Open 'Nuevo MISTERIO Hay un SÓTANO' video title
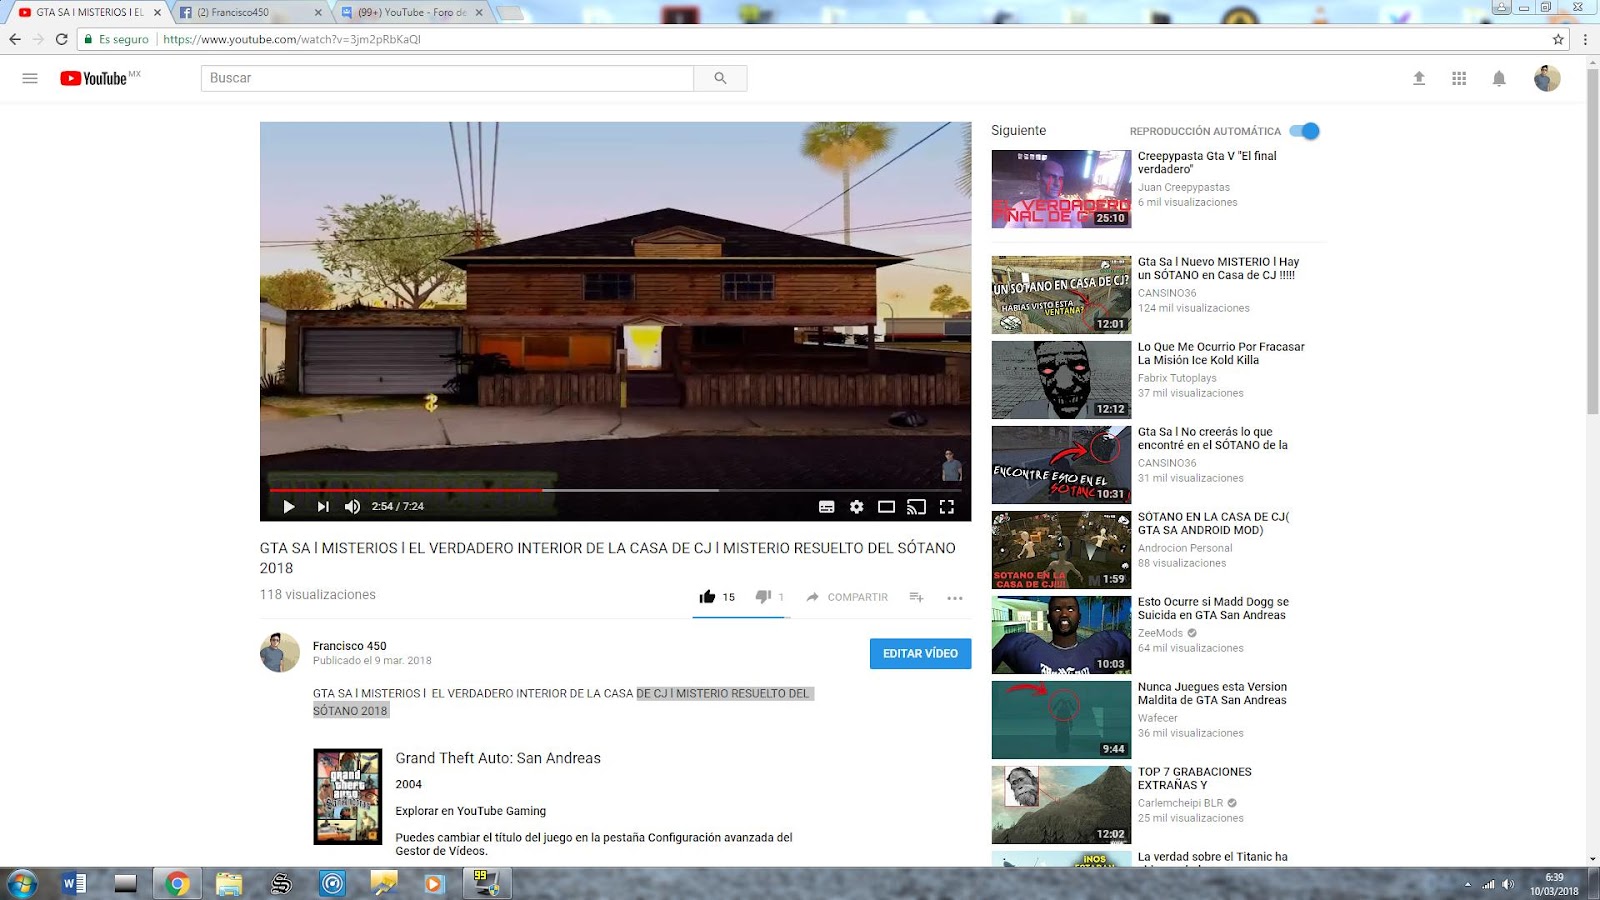 (1218, 268)
